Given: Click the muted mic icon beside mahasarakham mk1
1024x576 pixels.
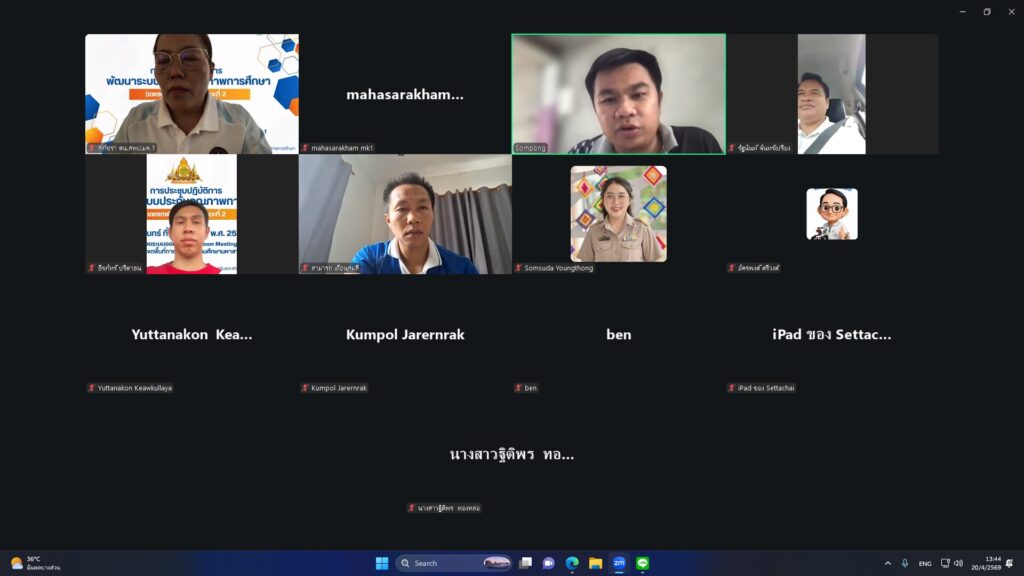Looking at the screenshot, I should (305, 148).
